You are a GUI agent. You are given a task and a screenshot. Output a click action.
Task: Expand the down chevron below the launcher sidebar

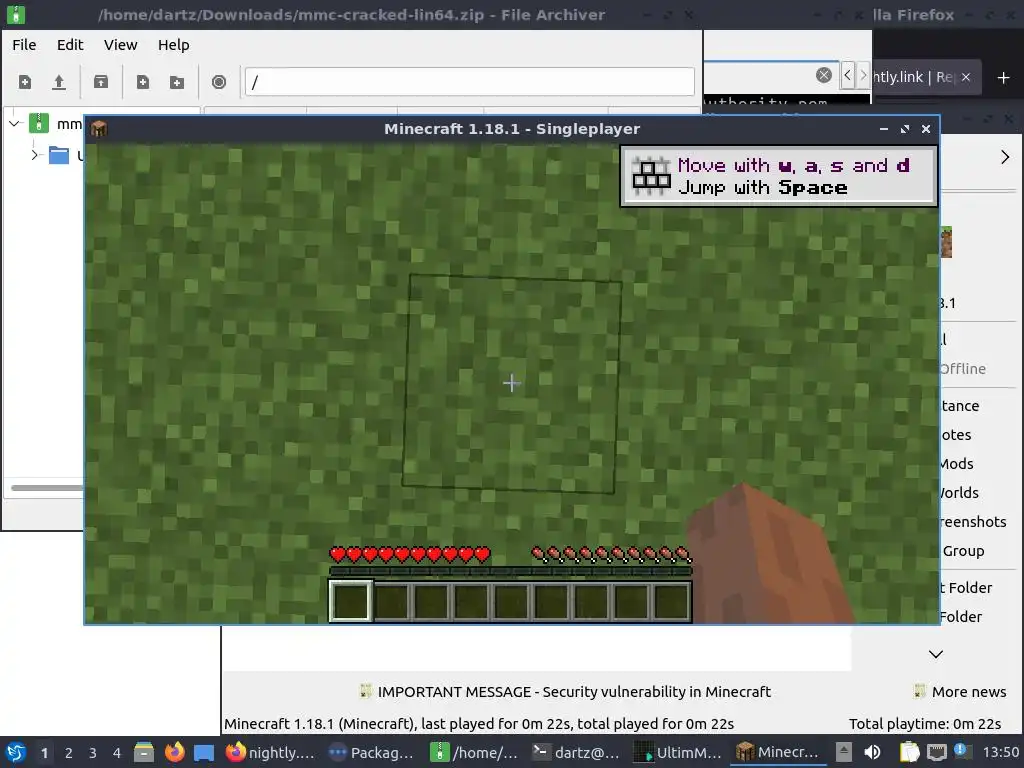[x=936, y=654]
